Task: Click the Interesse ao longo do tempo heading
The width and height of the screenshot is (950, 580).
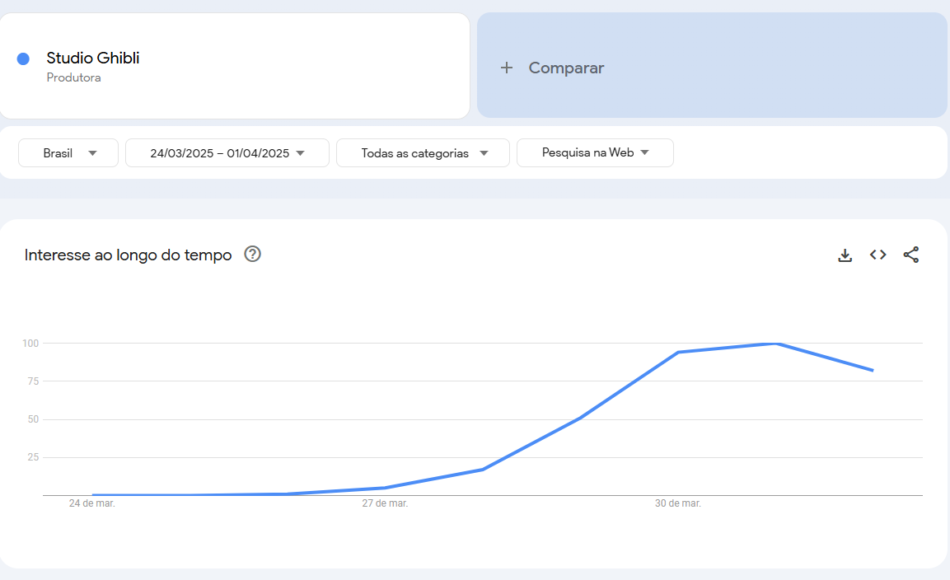Action: pyautogui.click(x=128, y=255)
